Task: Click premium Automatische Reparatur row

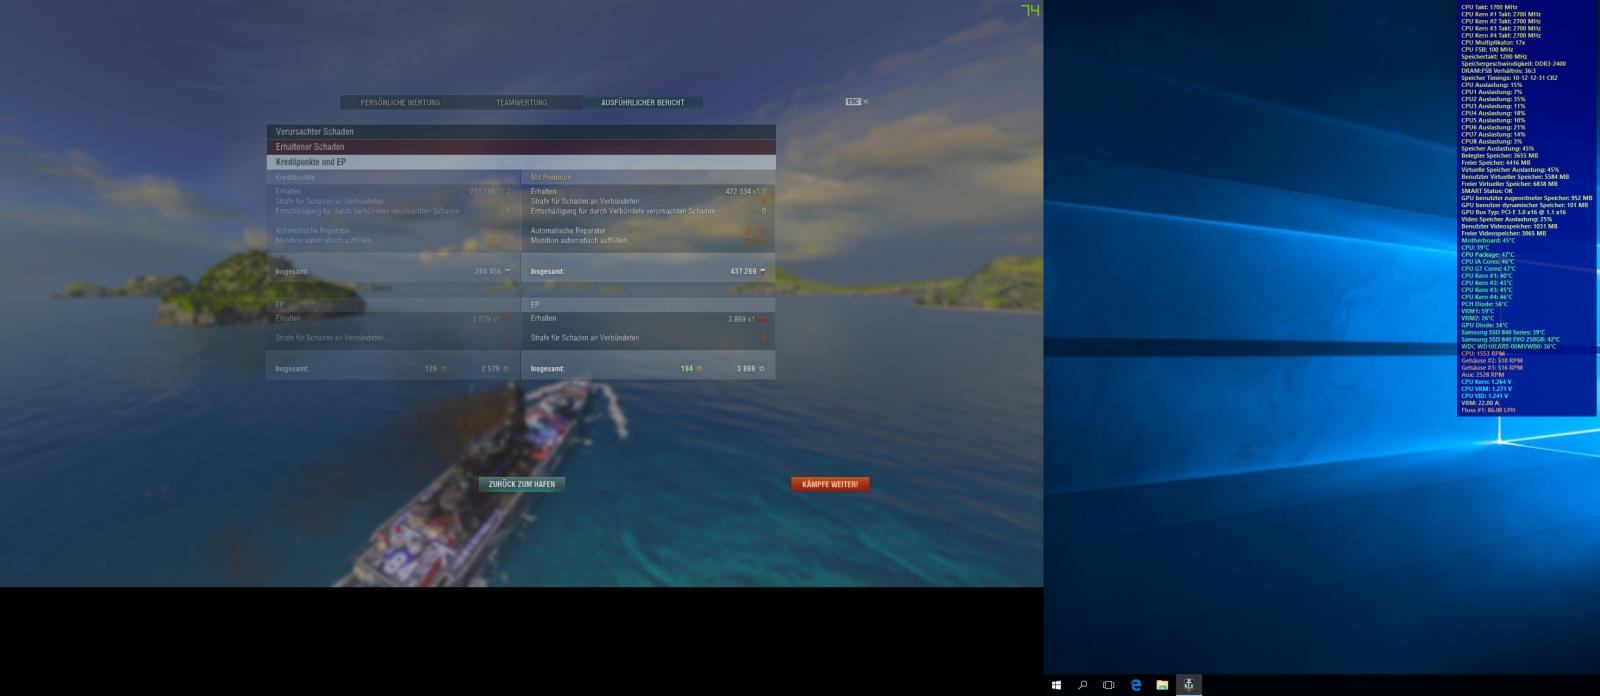Action: coord(648,231)
